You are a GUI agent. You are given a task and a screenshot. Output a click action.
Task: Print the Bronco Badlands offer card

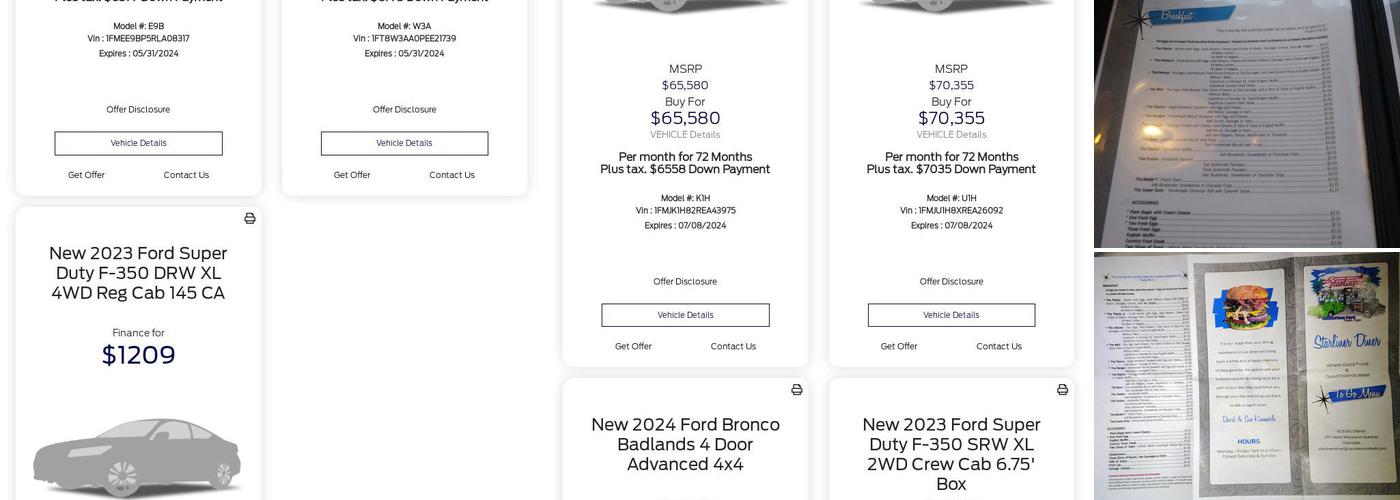[797, 390]
